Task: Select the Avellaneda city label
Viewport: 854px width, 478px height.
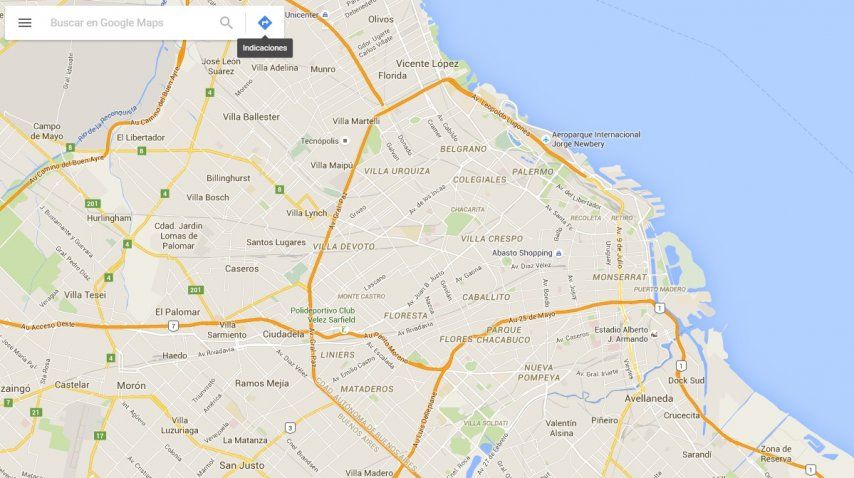Action: click(649, 399)
